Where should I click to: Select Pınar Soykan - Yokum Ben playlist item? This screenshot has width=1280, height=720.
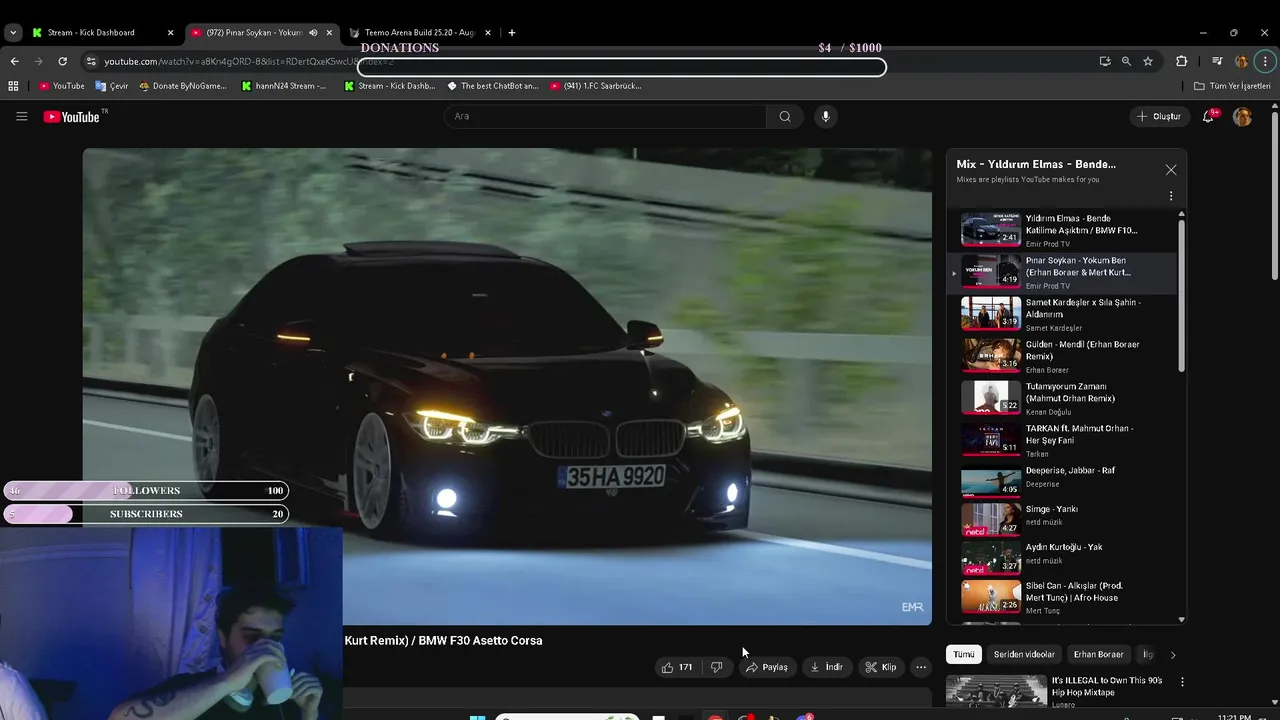point(1061,272)
